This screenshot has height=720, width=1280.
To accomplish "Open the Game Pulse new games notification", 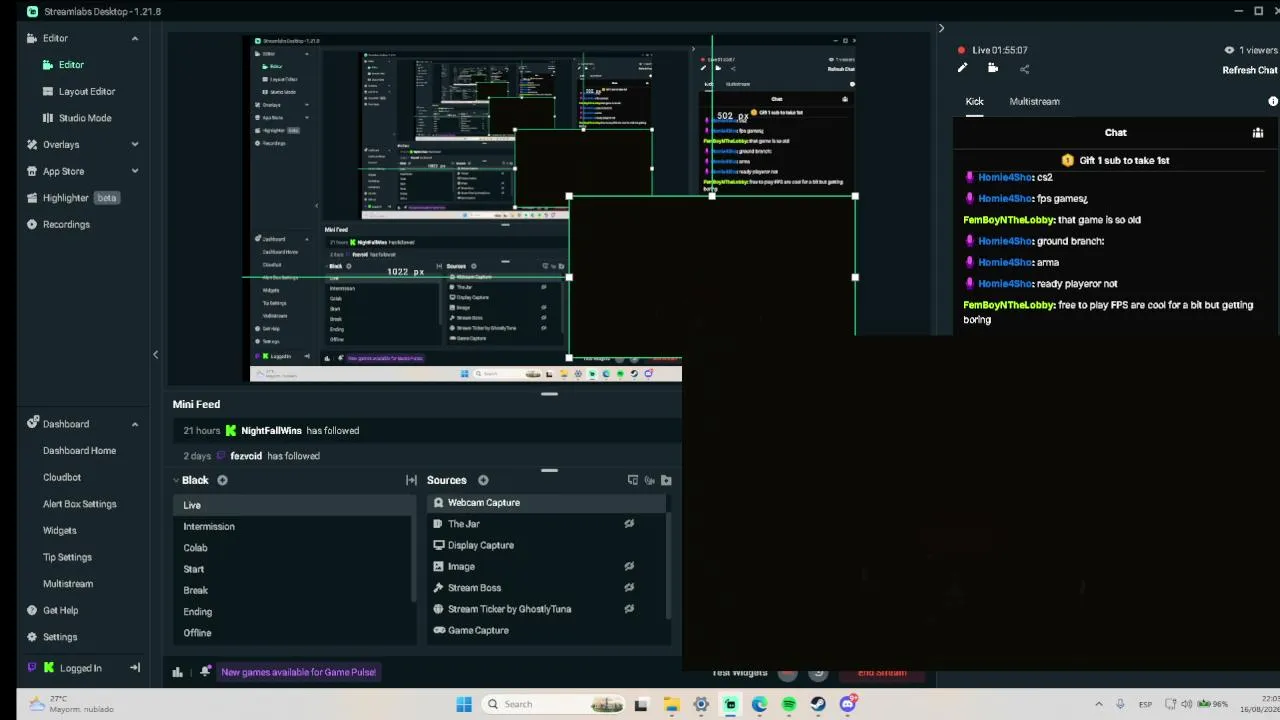I will tap(298, 672).
